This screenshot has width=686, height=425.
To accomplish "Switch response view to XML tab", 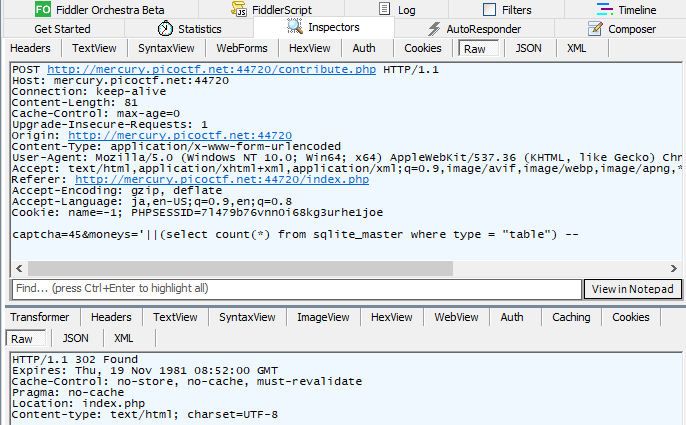I will [123, 339].
